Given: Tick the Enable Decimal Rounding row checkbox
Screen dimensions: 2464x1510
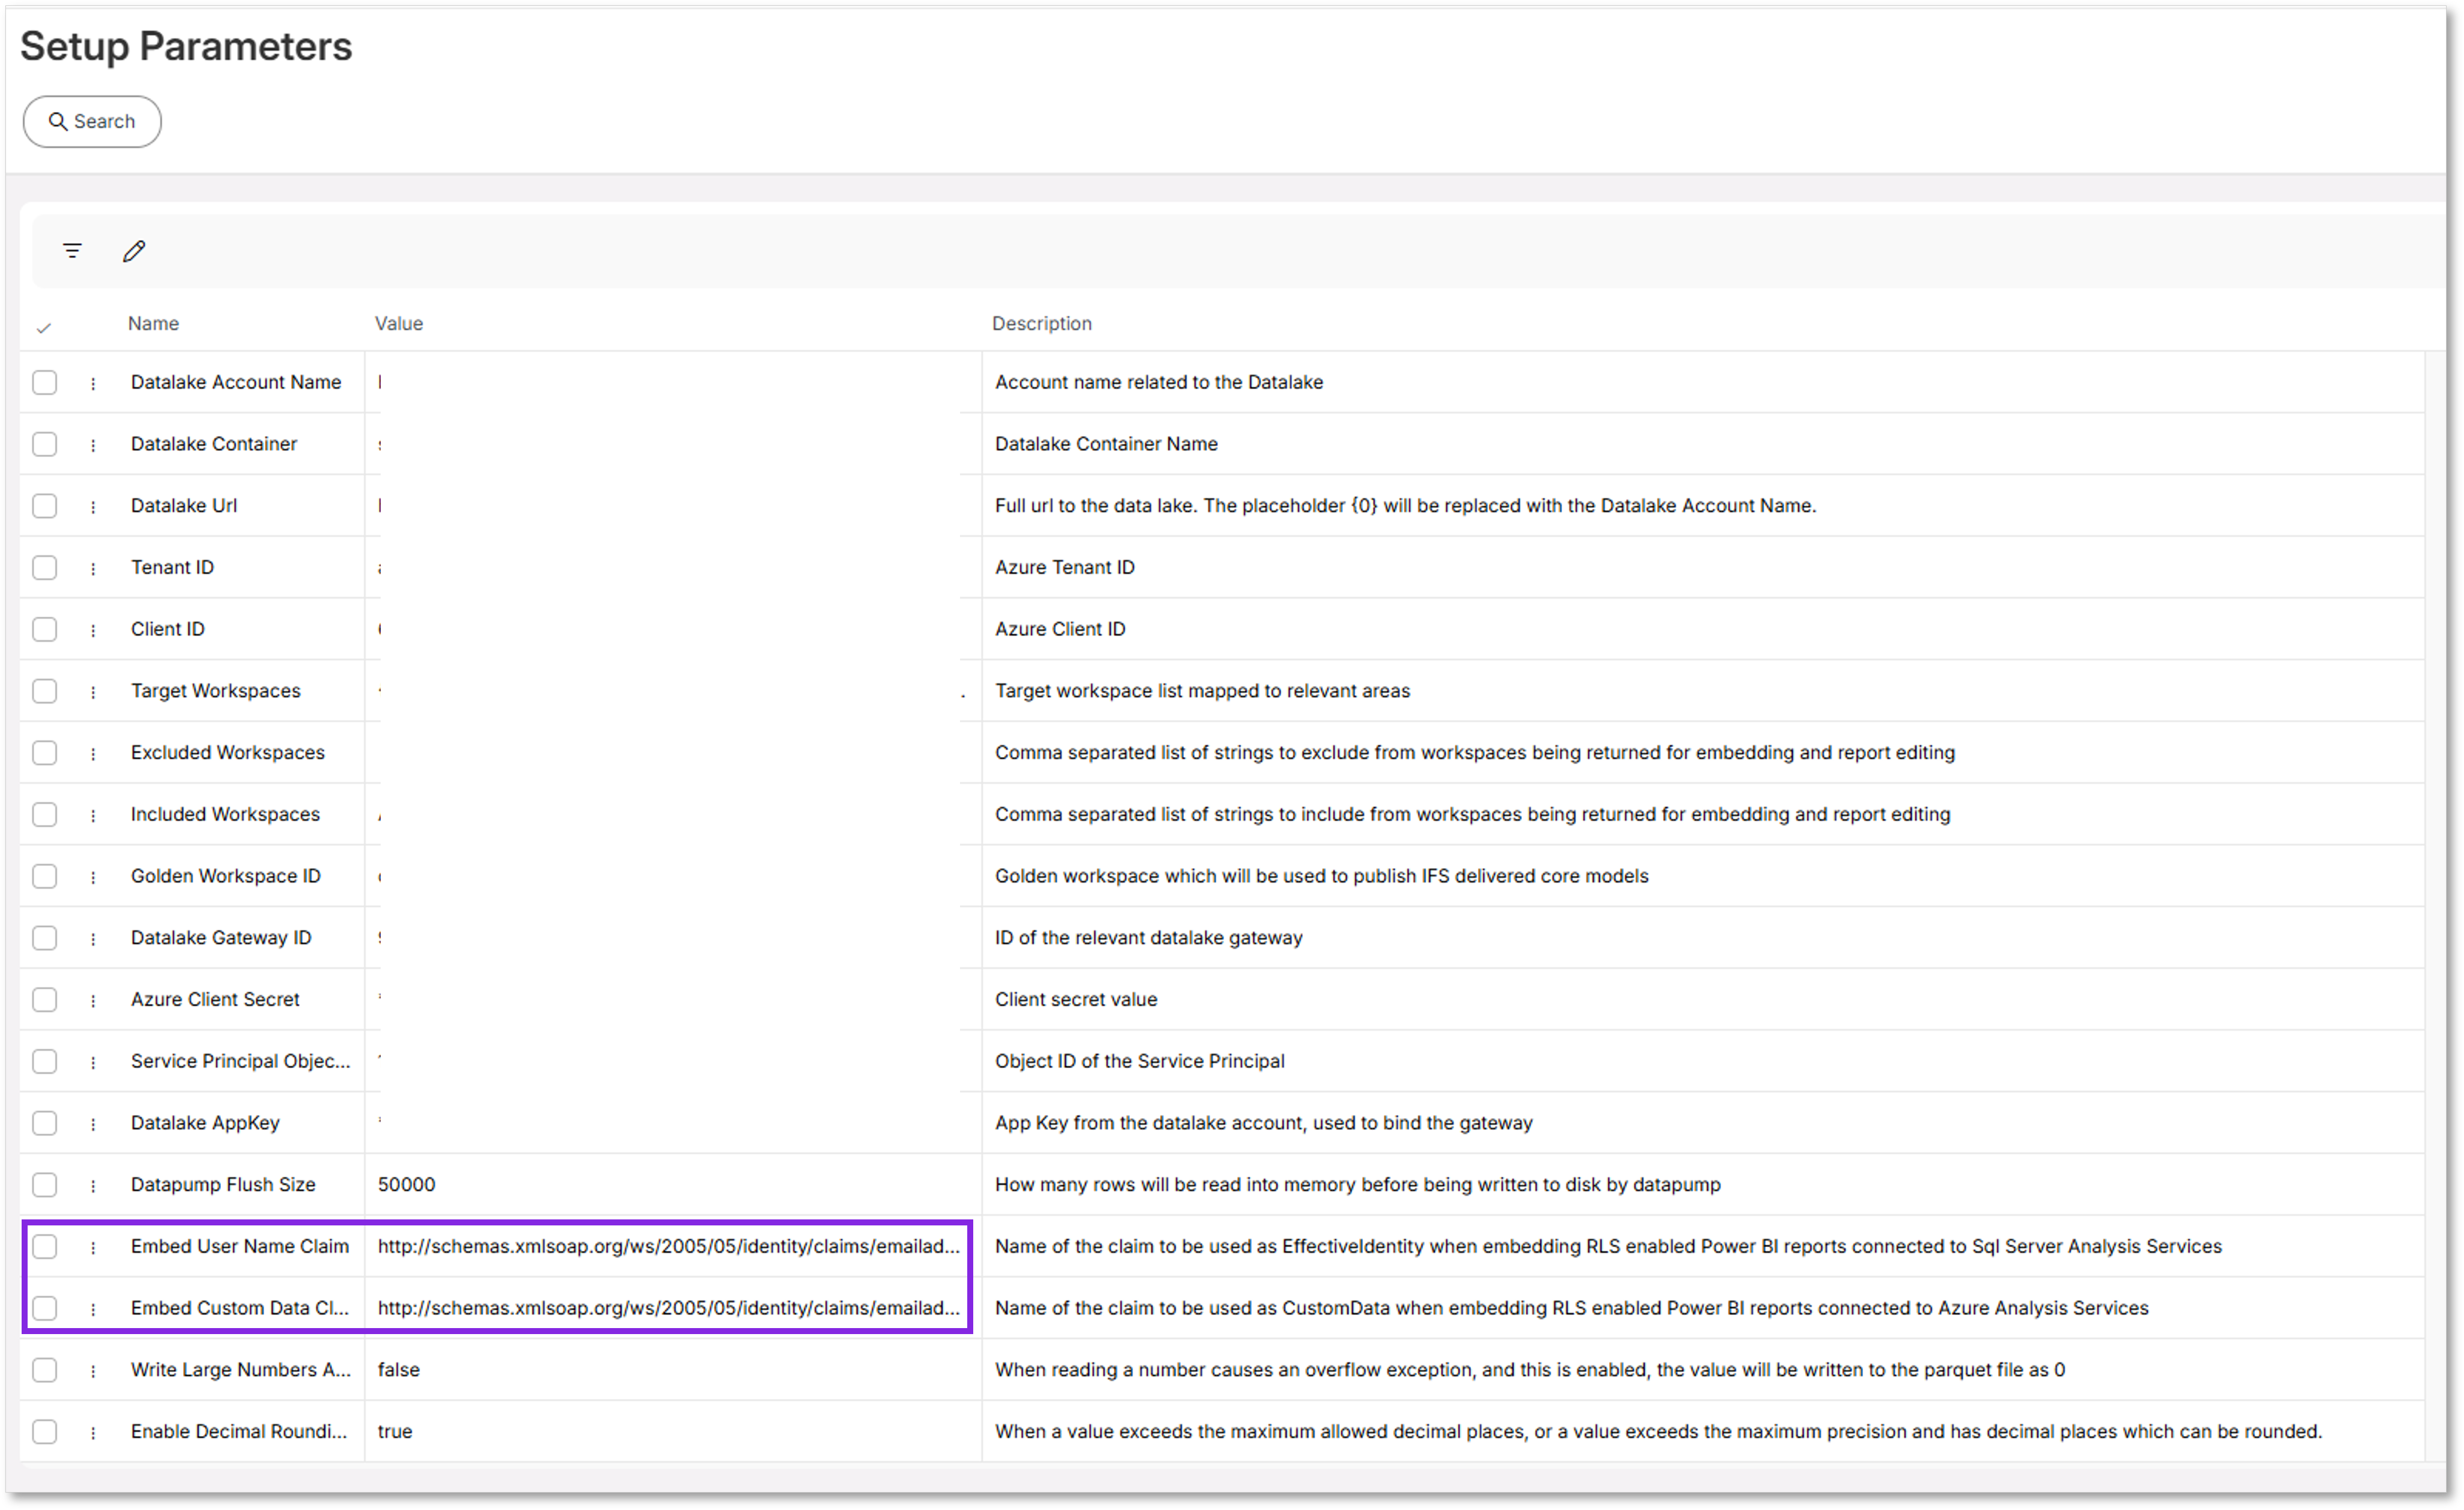Looking at the screenshot, I should 44,1432.
